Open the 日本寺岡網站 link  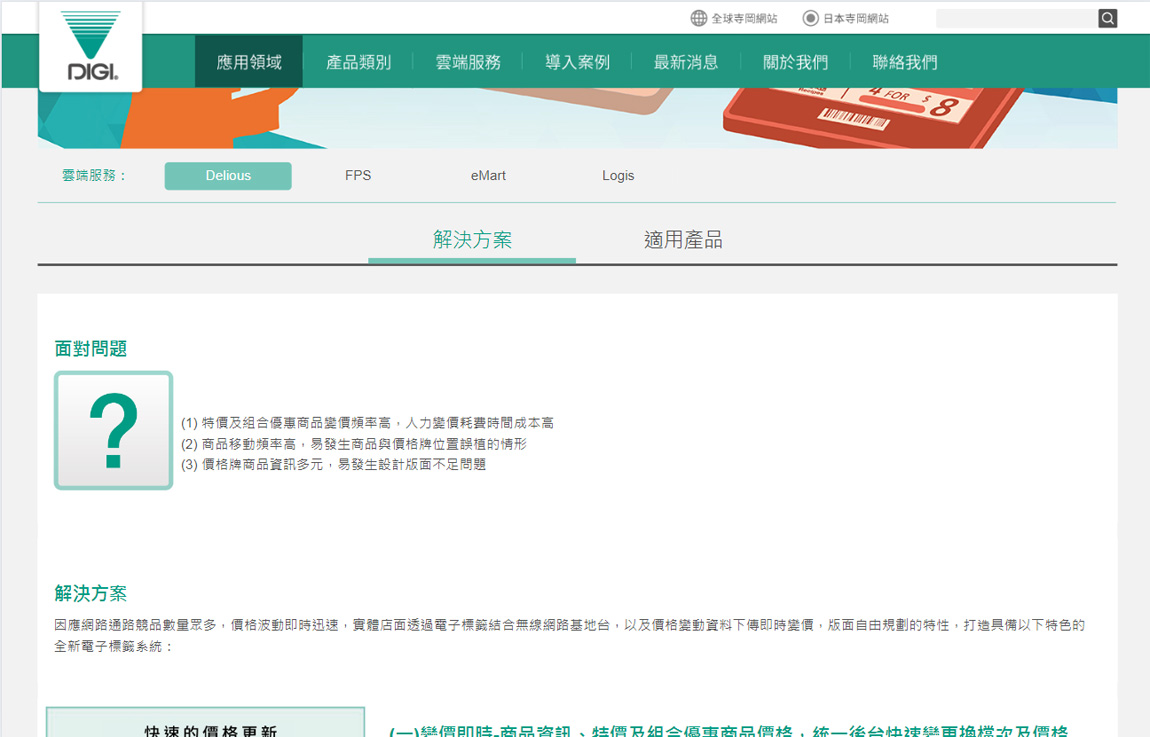855,18
